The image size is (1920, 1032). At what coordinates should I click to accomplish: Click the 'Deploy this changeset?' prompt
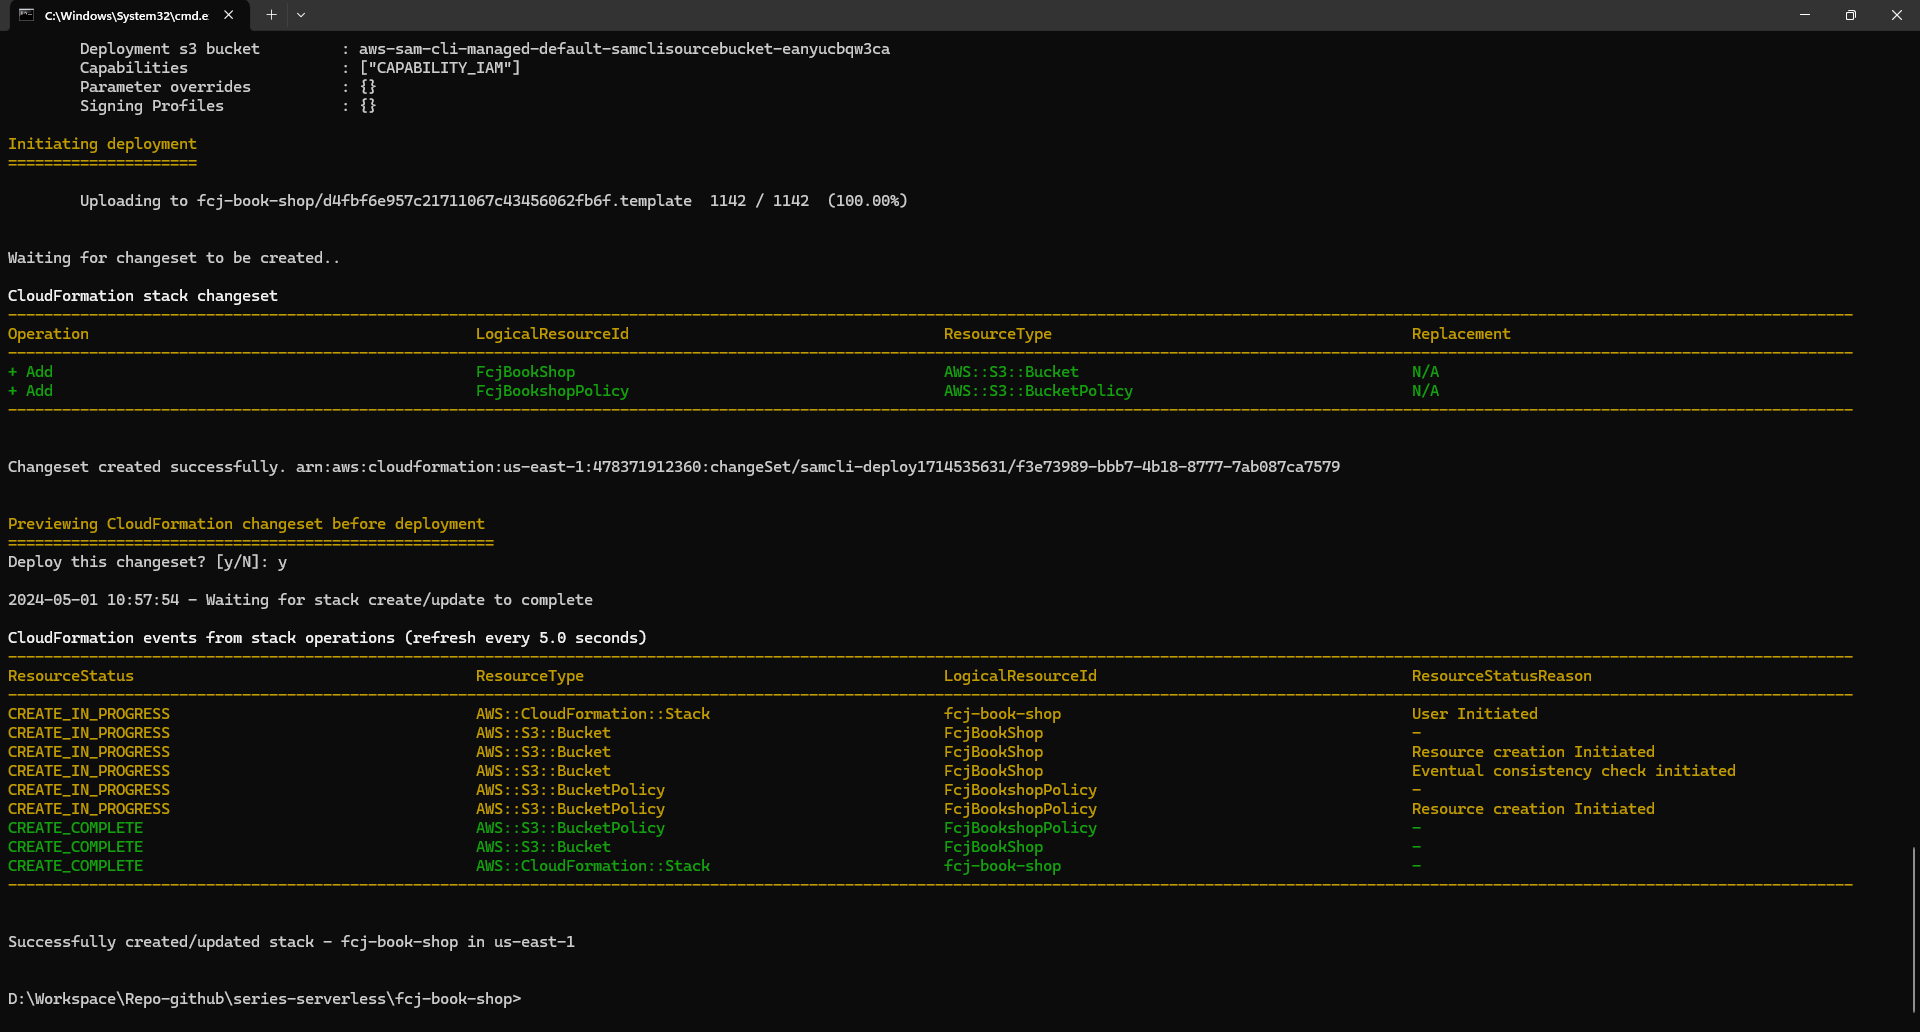[x=147, y=562]
